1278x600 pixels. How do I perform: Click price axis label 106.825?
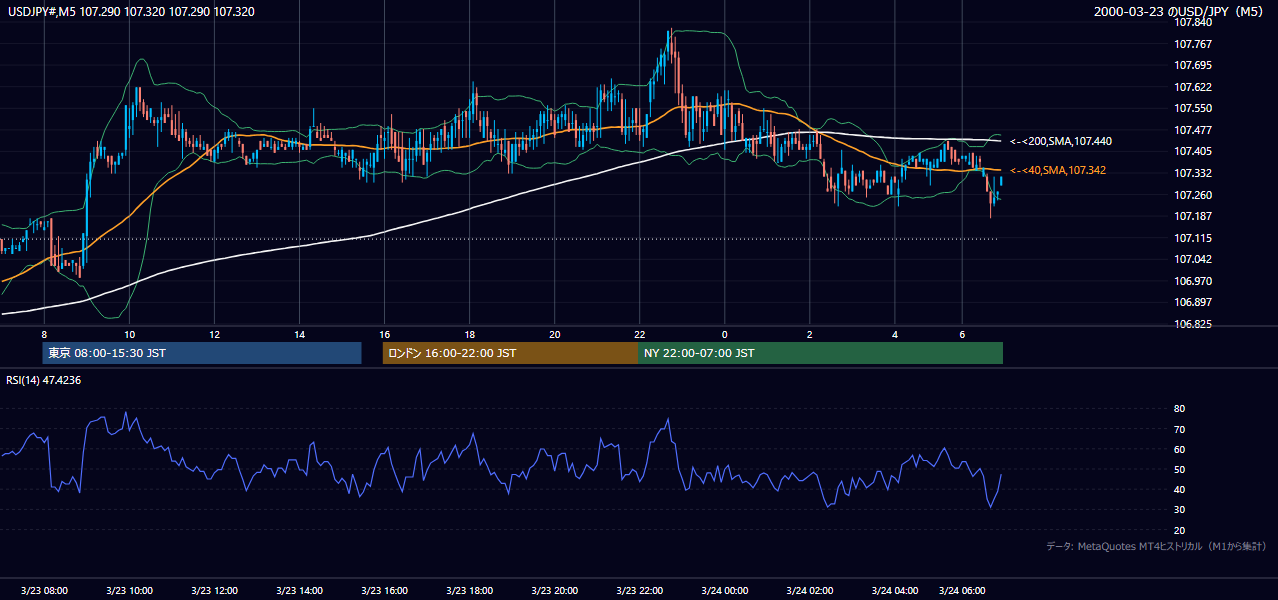tap(1193, 325)
